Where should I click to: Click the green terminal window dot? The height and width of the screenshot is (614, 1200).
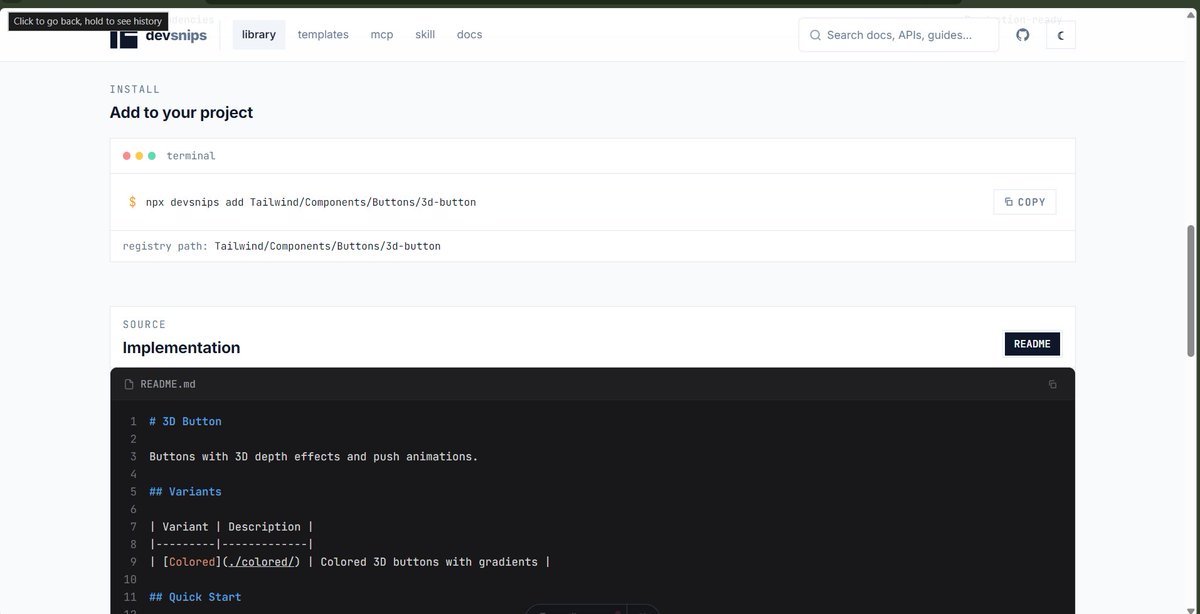(151, 156)
